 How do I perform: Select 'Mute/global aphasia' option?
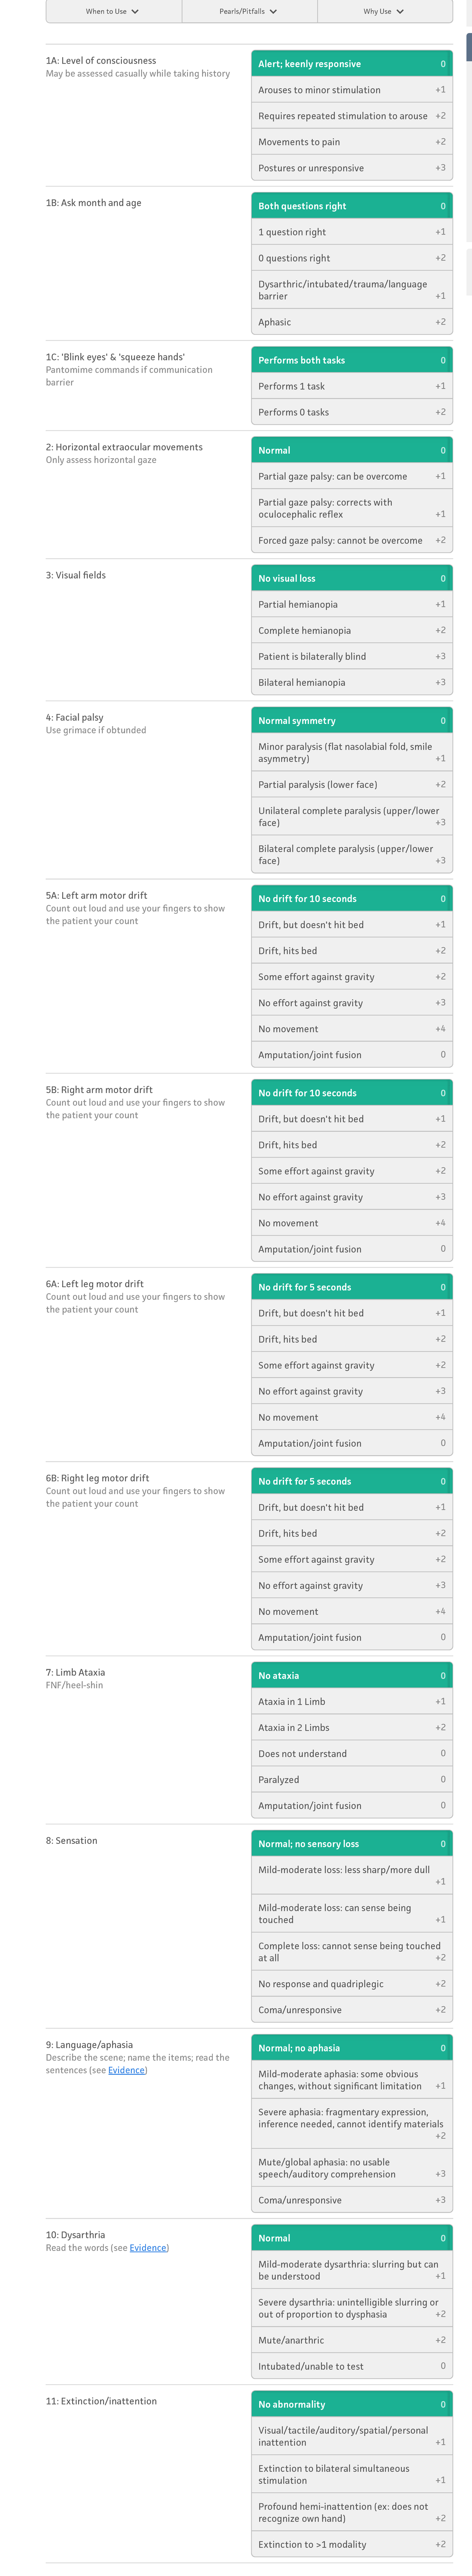351,2167
